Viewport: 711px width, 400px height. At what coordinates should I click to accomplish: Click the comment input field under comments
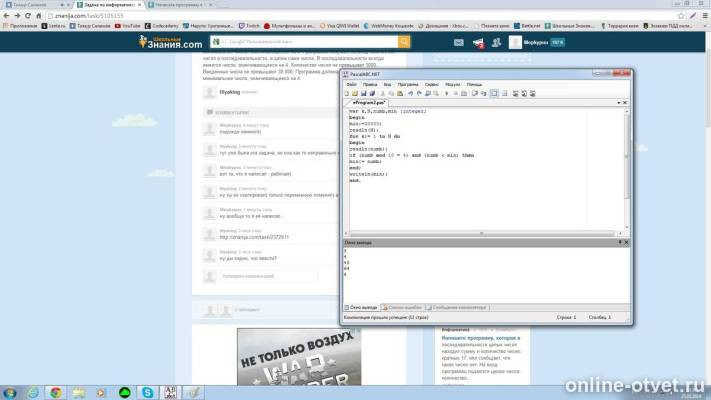pyautogui.click(x=268, y=276)
